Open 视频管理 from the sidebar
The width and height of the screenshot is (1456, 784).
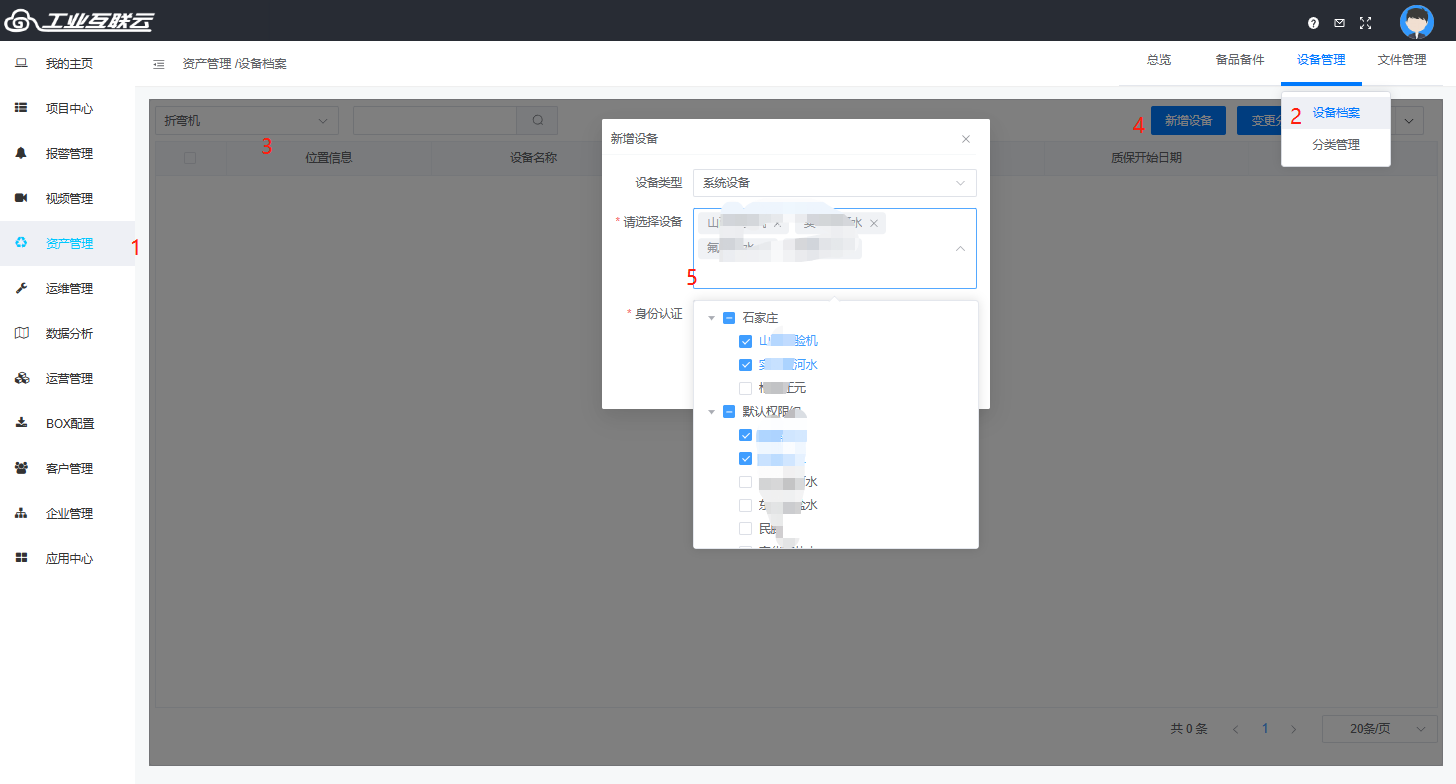(x=68, y=199)
